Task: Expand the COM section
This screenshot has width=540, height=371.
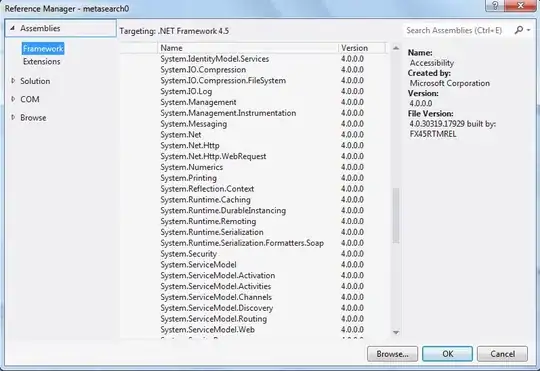Action: 13,99
